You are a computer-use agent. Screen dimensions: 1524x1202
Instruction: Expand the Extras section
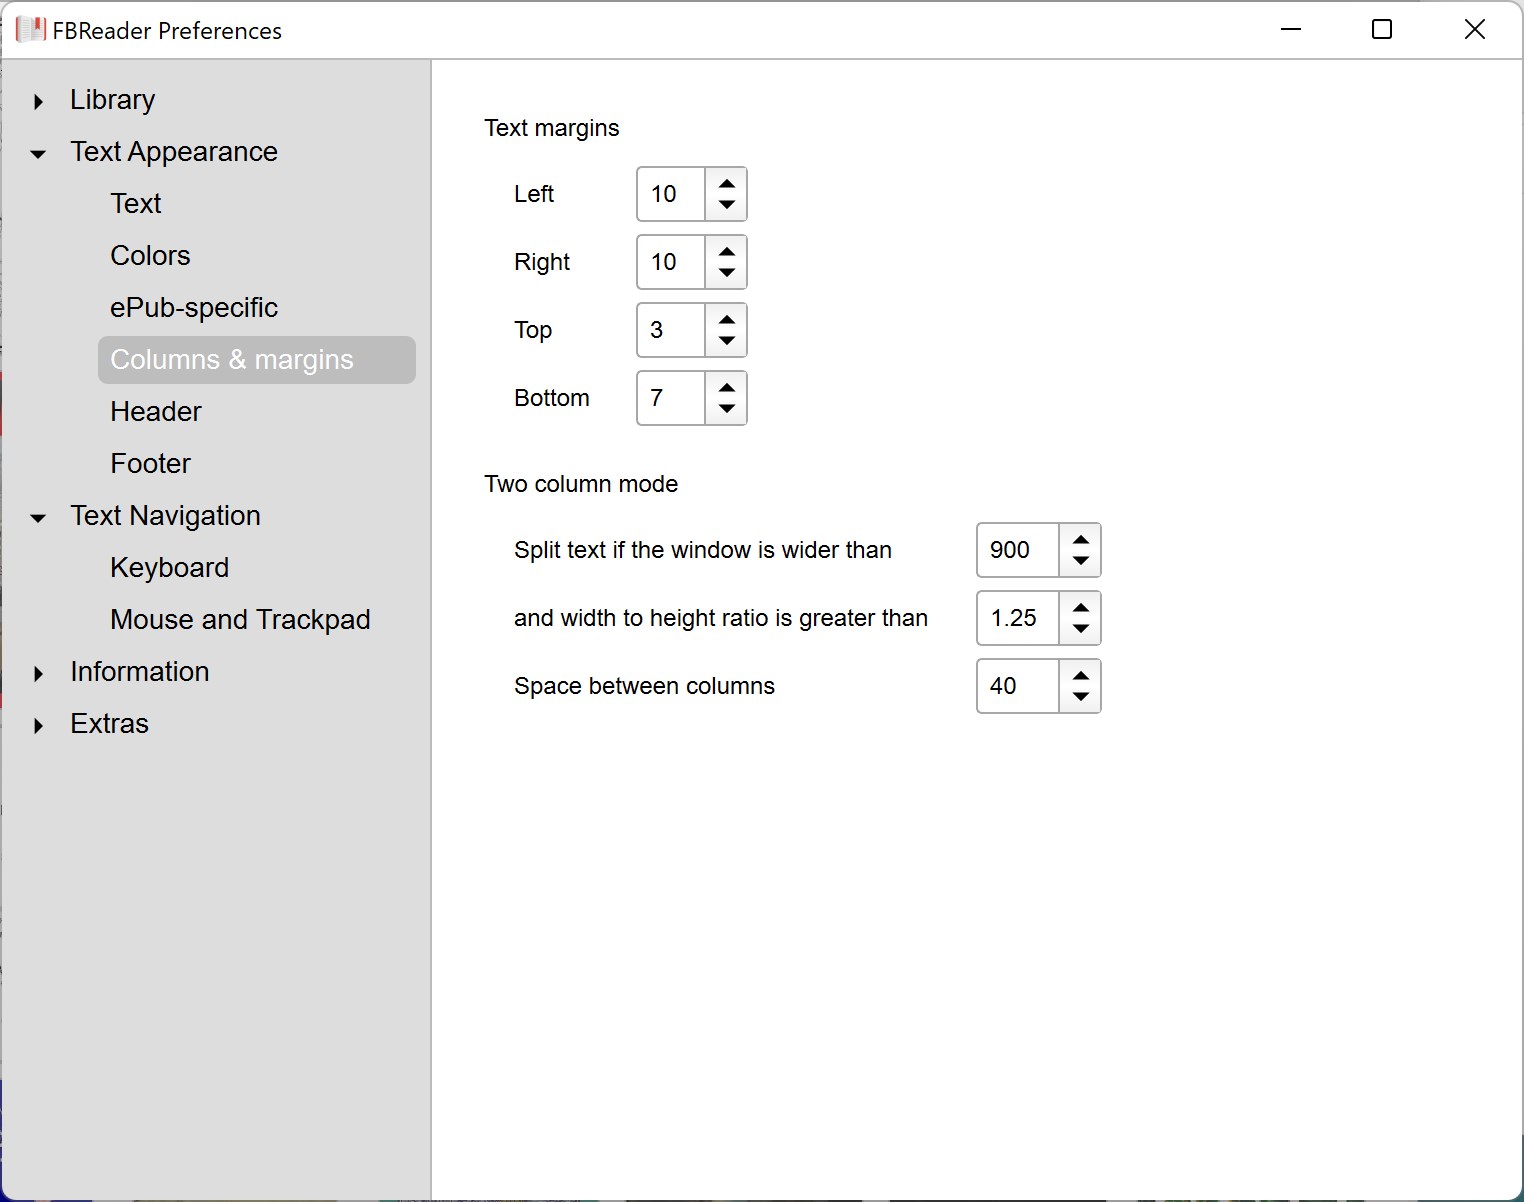[x=38, y=725]
